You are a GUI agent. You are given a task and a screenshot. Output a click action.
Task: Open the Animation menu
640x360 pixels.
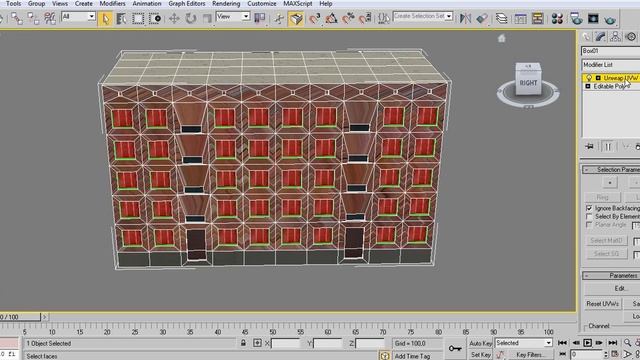[x=147, y=4]
